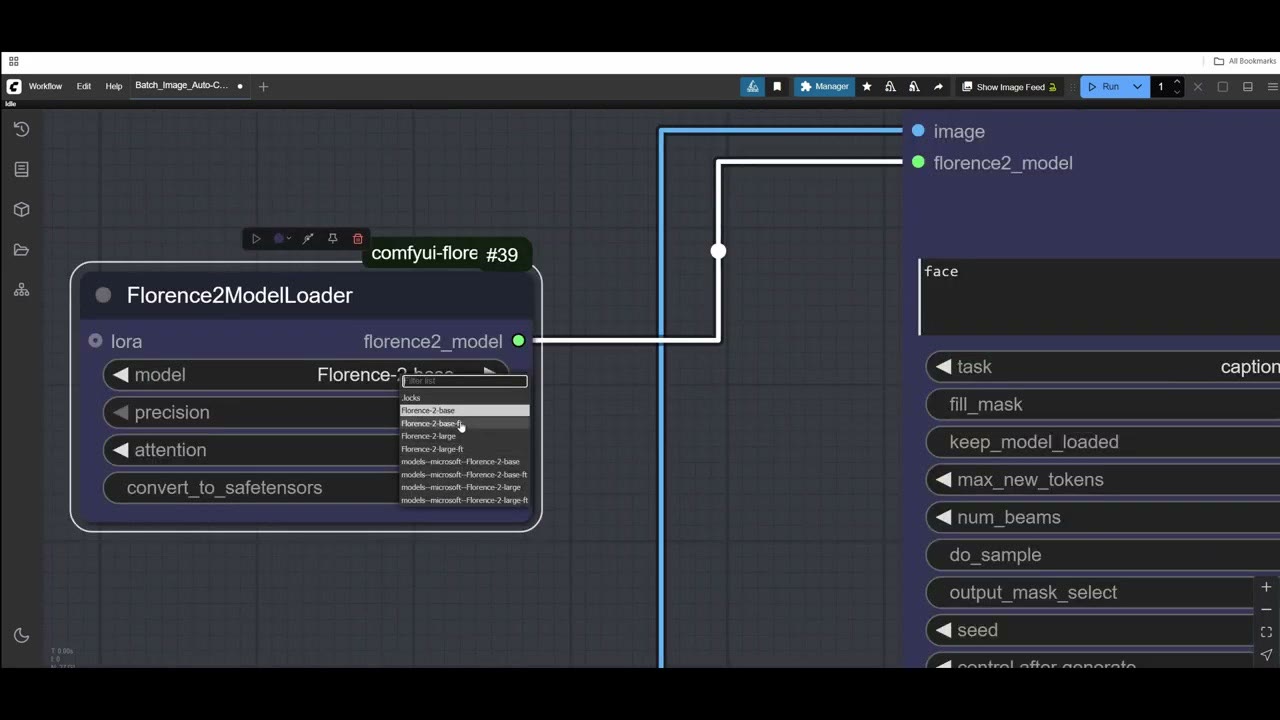Click left arrow on precision widget
The width and height of the screenshot is (1280, 720).
pyautogui.click(x=121, y=412)
